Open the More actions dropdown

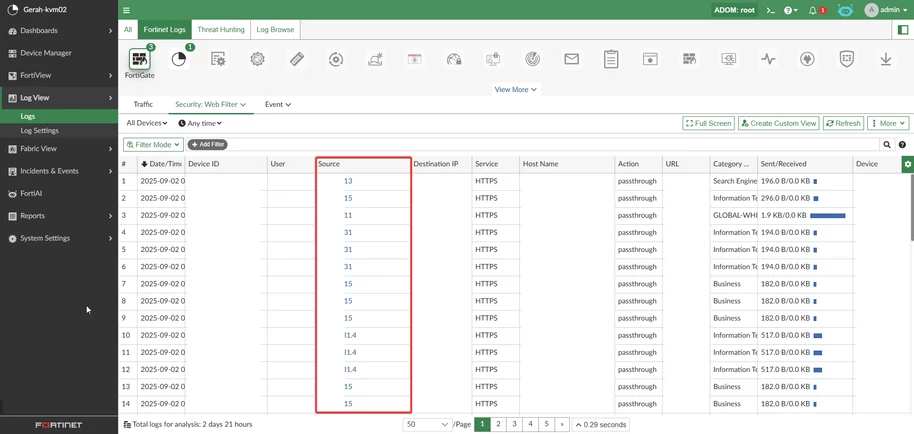point(888,123)
